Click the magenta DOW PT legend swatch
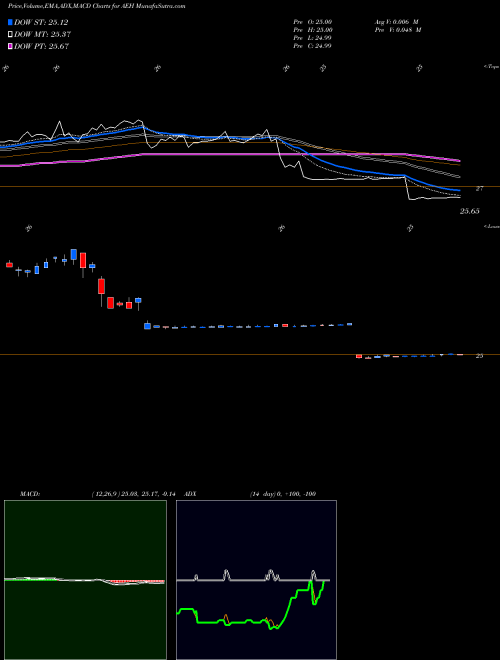 click(x=11, y=46)
